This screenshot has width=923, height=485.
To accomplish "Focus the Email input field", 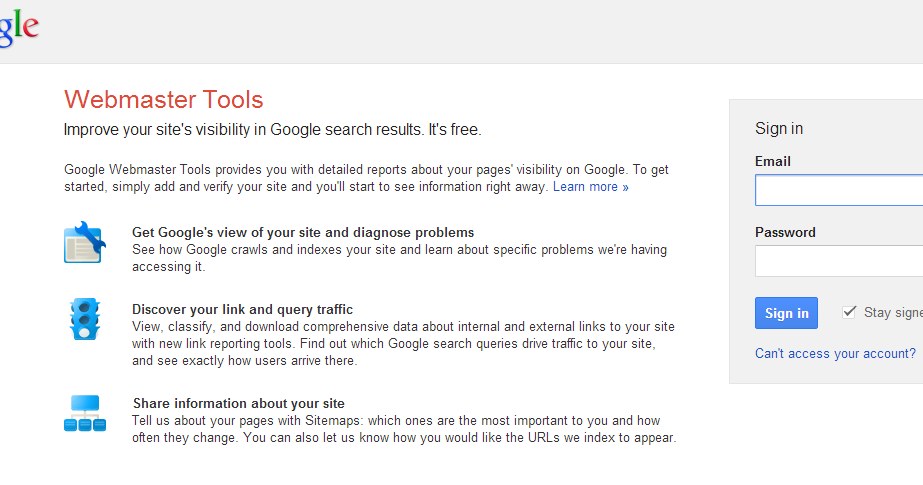I will (839, 190).
